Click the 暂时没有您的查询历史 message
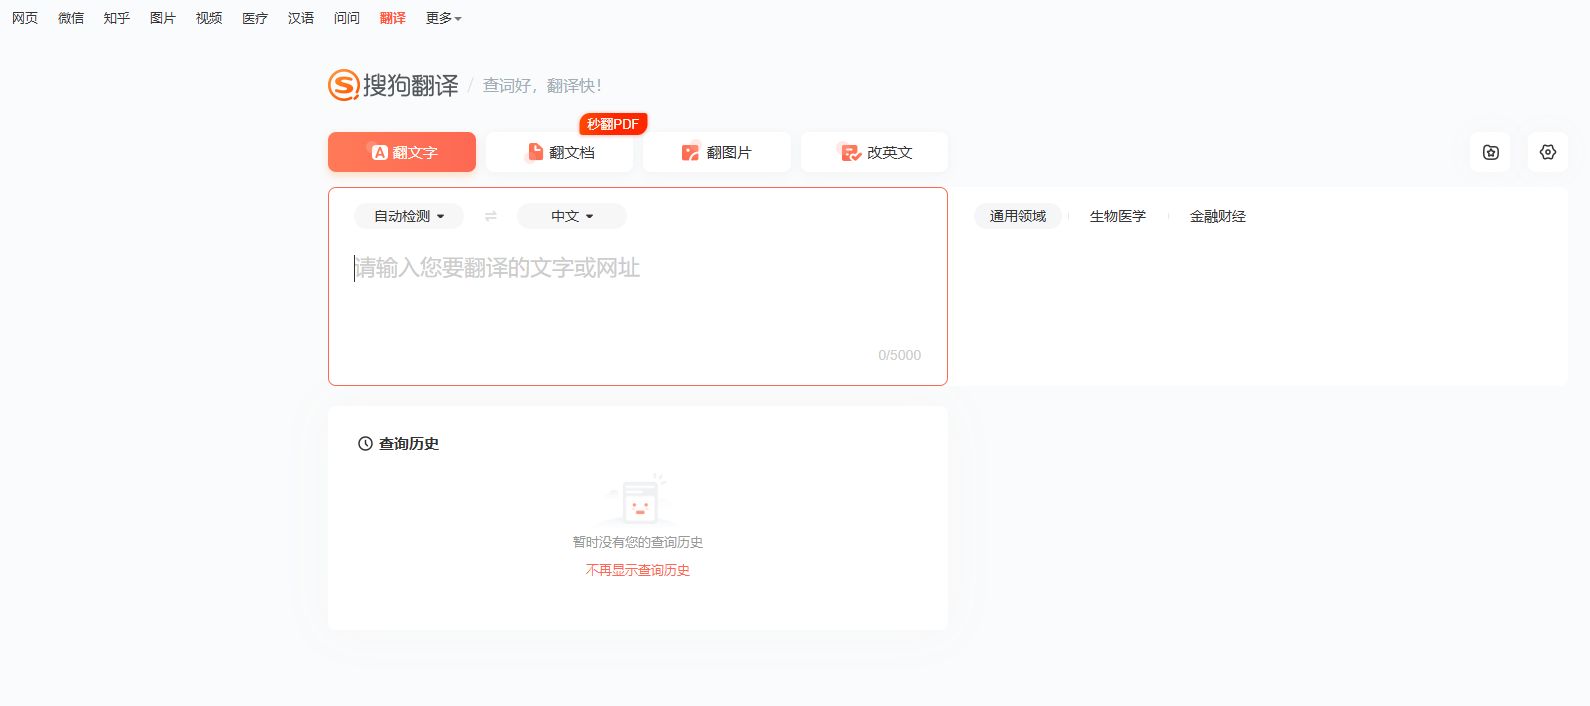 coord(638,542)
